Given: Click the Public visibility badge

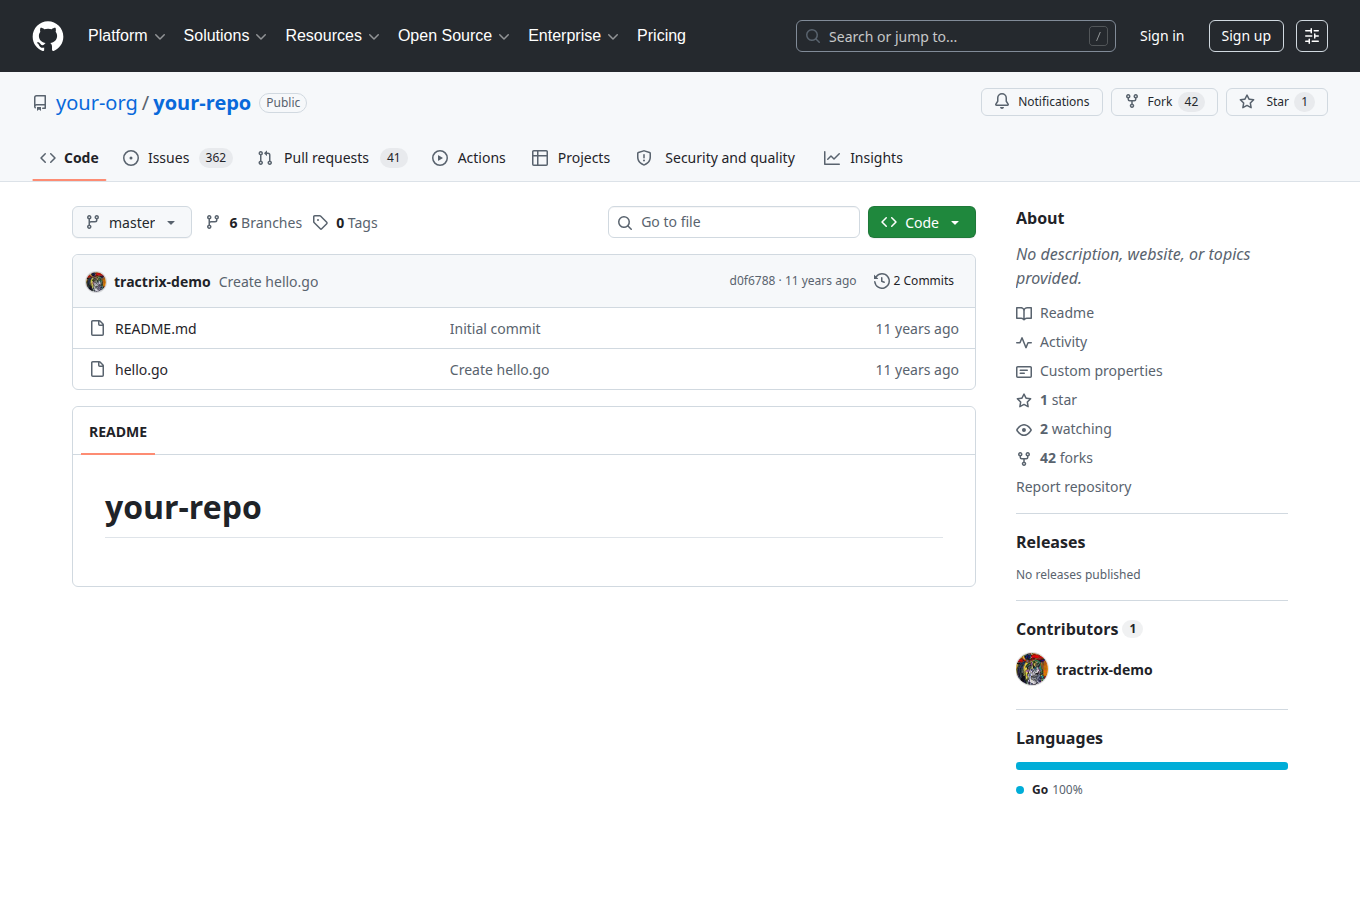Looking at the screenshot, I should pyautogui.click(x=283, y=103).
